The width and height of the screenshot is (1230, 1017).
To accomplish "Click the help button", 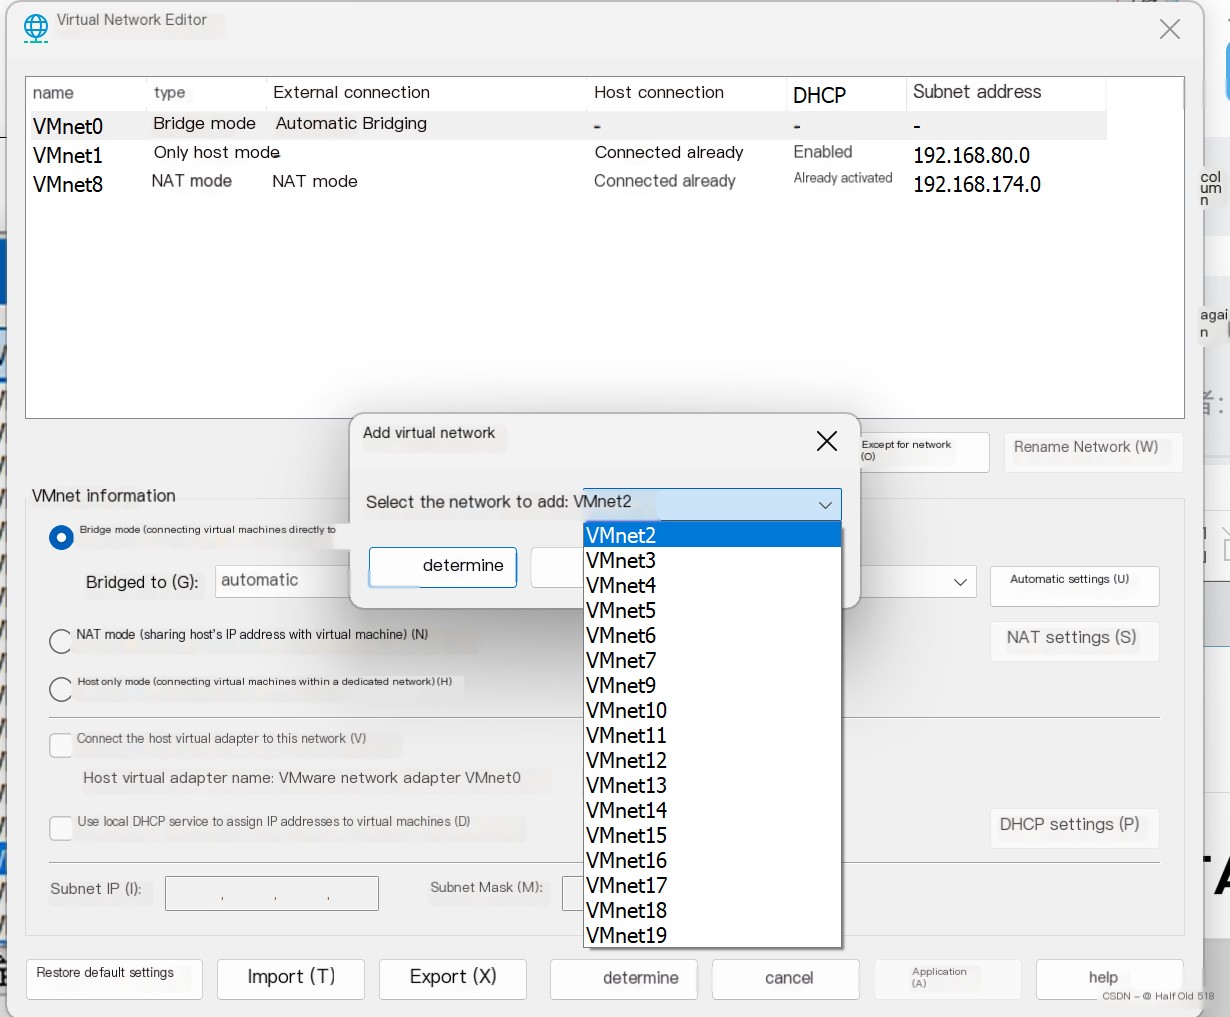I will (x=1110, y=979).
